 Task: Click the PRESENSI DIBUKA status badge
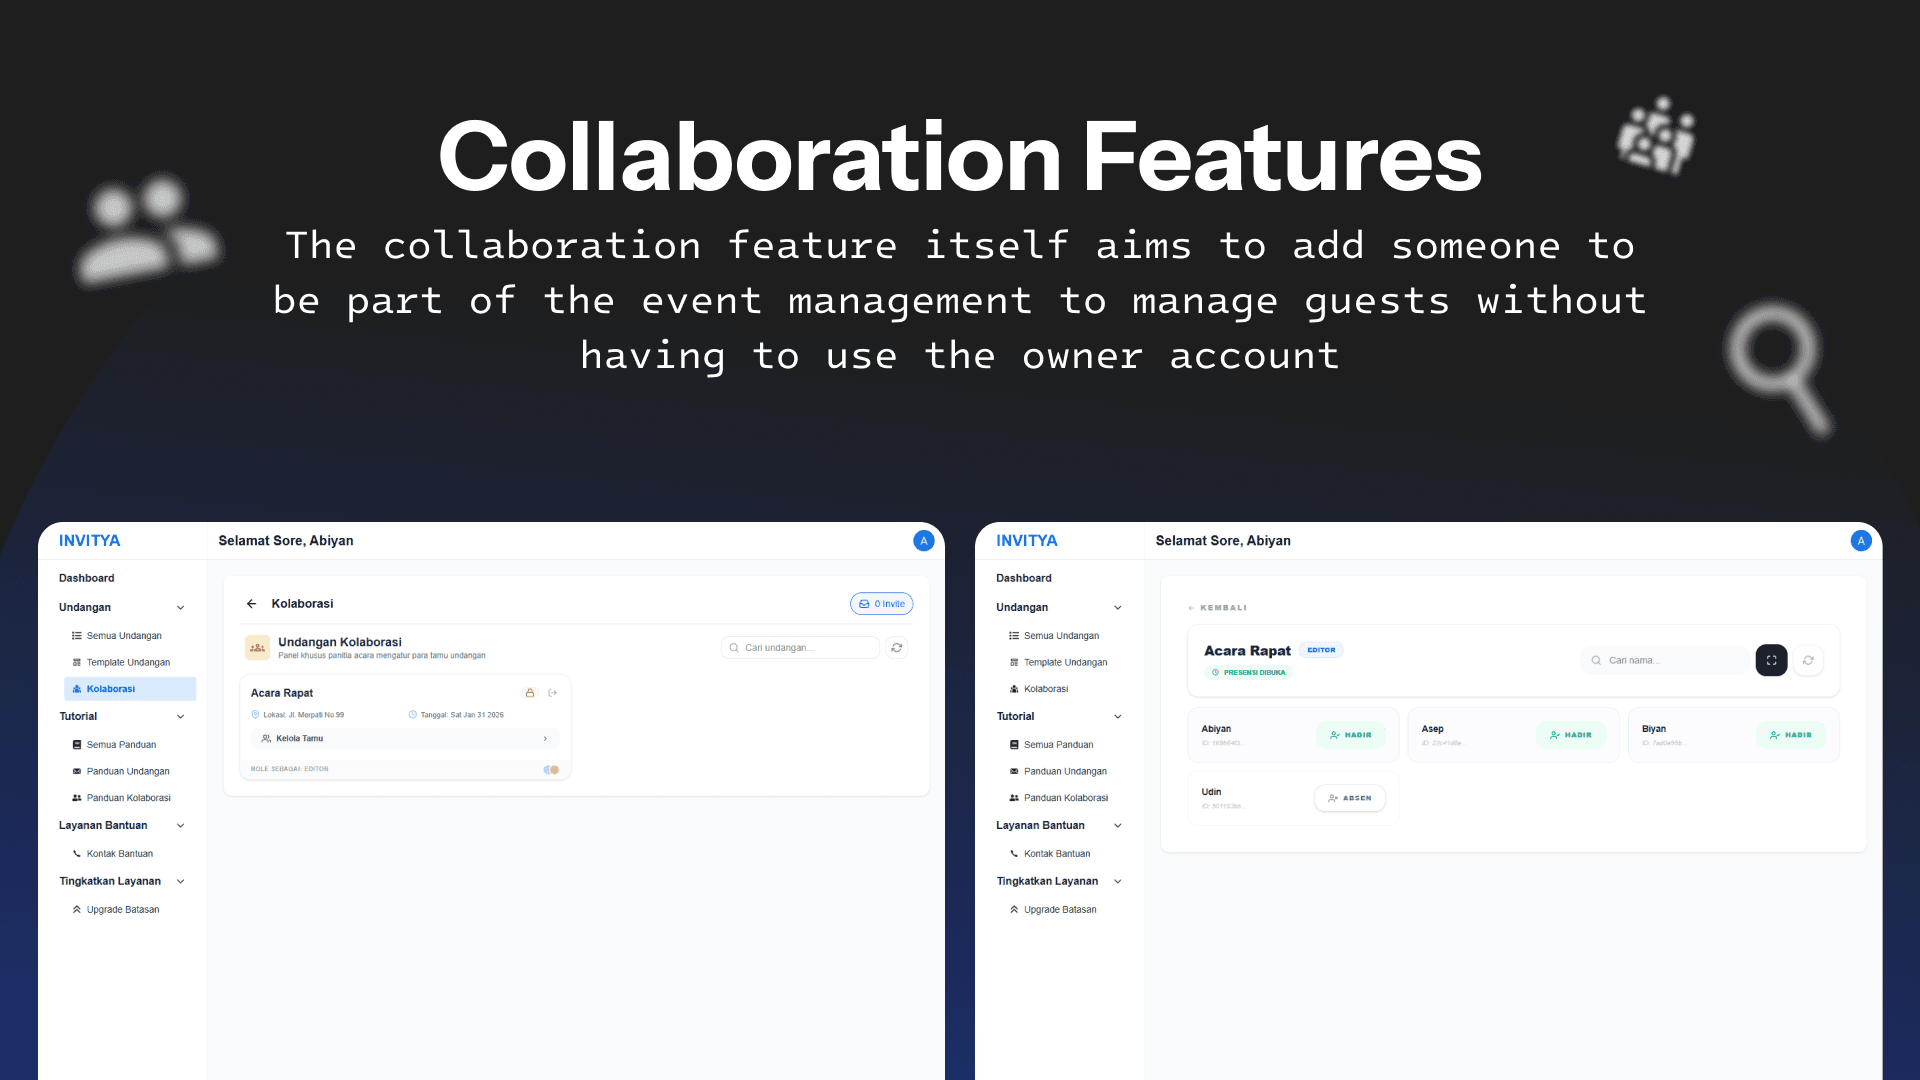point(1248,673)
